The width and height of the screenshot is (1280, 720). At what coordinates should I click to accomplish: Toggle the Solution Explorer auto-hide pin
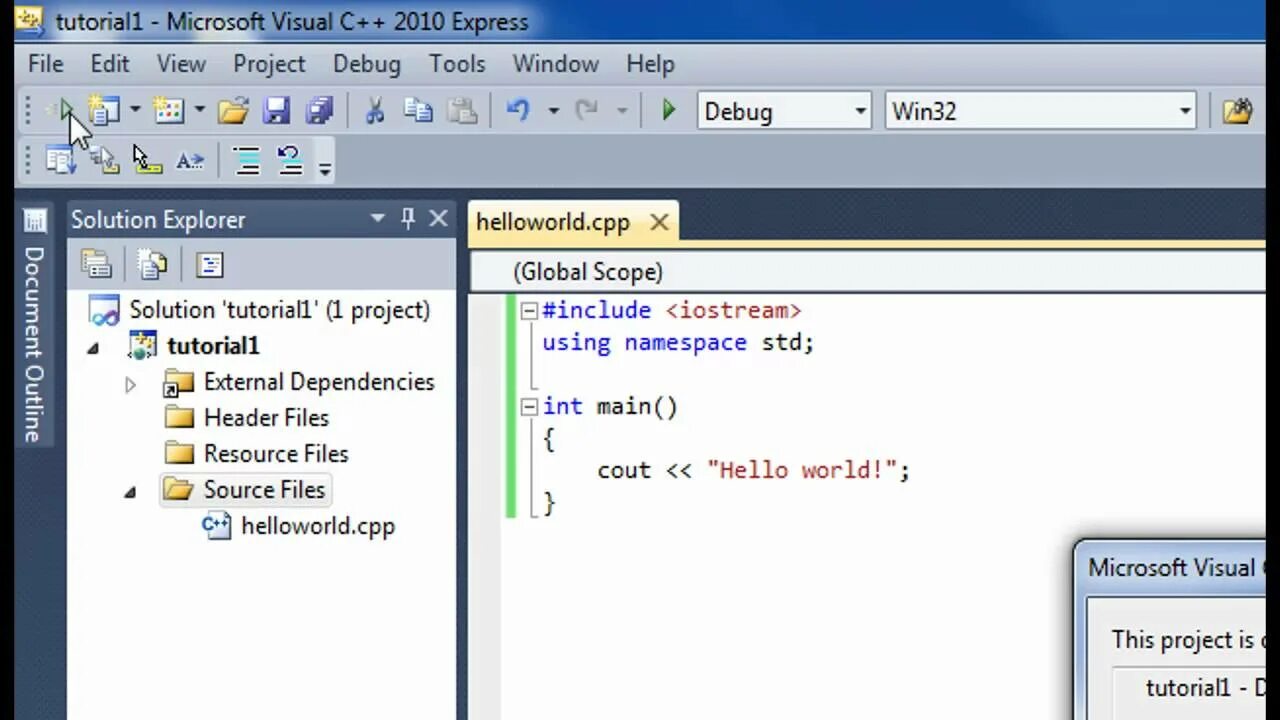(x=407, y=218)
